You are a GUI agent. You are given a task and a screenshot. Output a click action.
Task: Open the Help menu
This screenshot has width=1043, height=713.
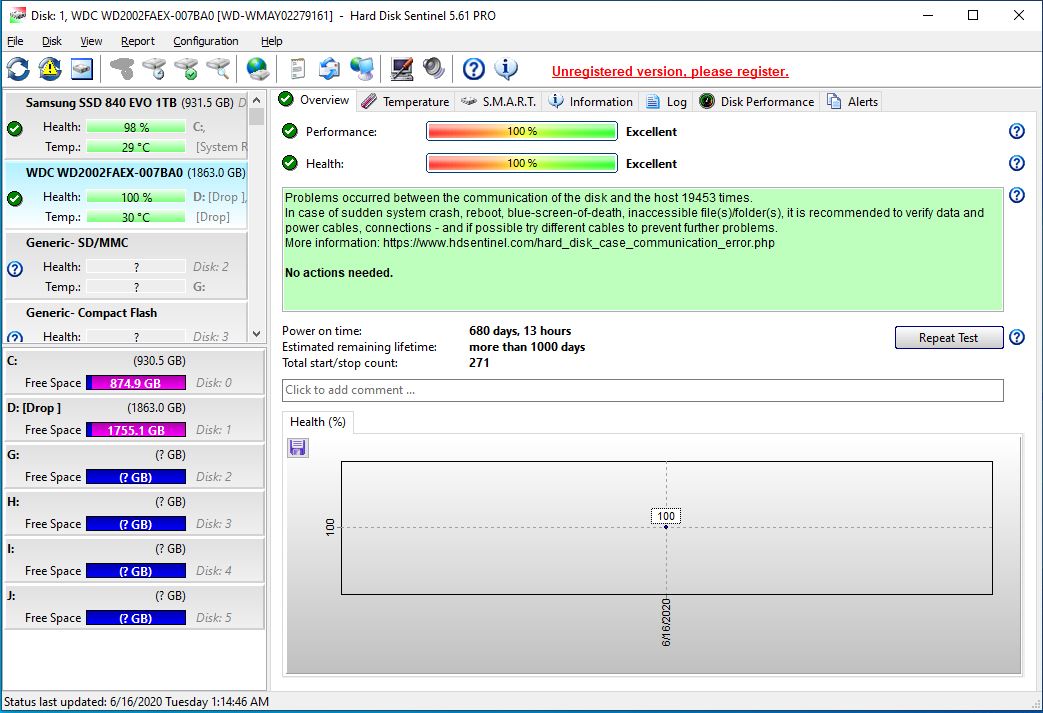271,41
